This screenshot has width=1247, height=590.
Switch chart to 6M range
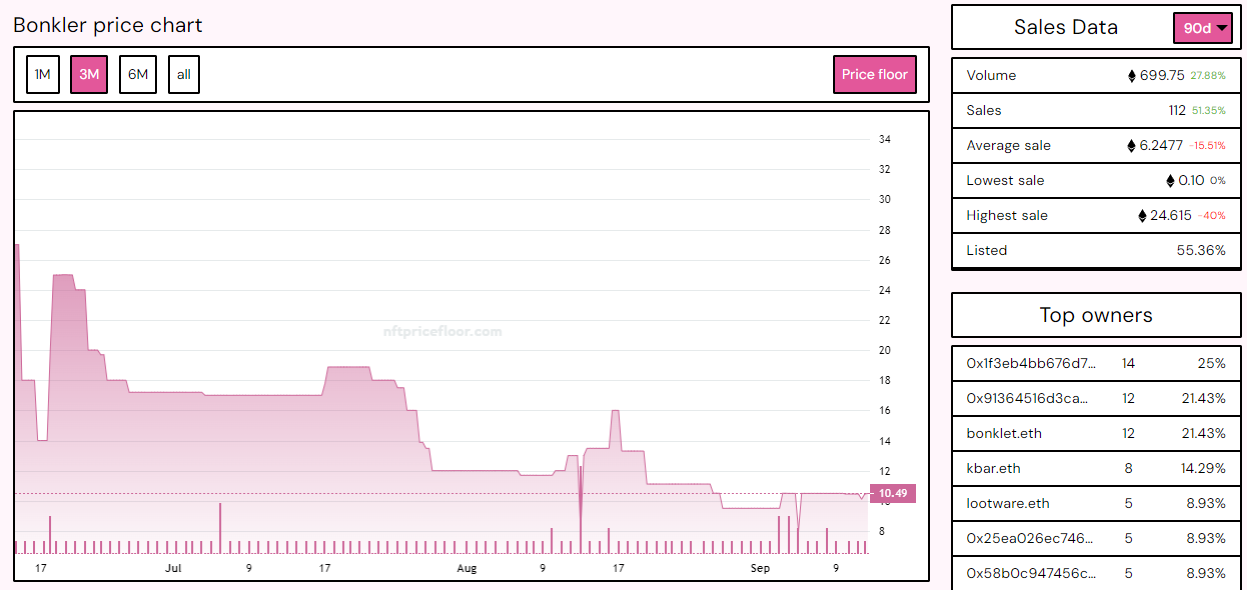coord(138,74)
